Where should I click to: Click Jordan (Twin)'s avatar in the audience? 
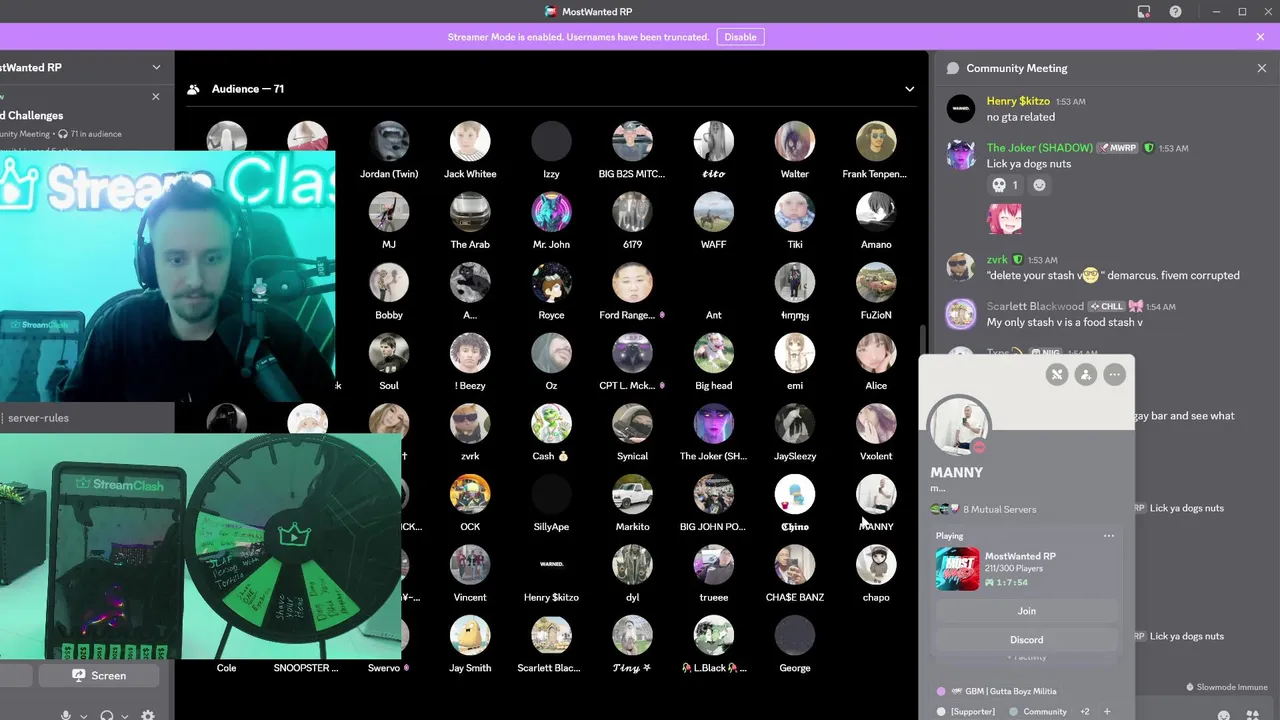[389, 142]
